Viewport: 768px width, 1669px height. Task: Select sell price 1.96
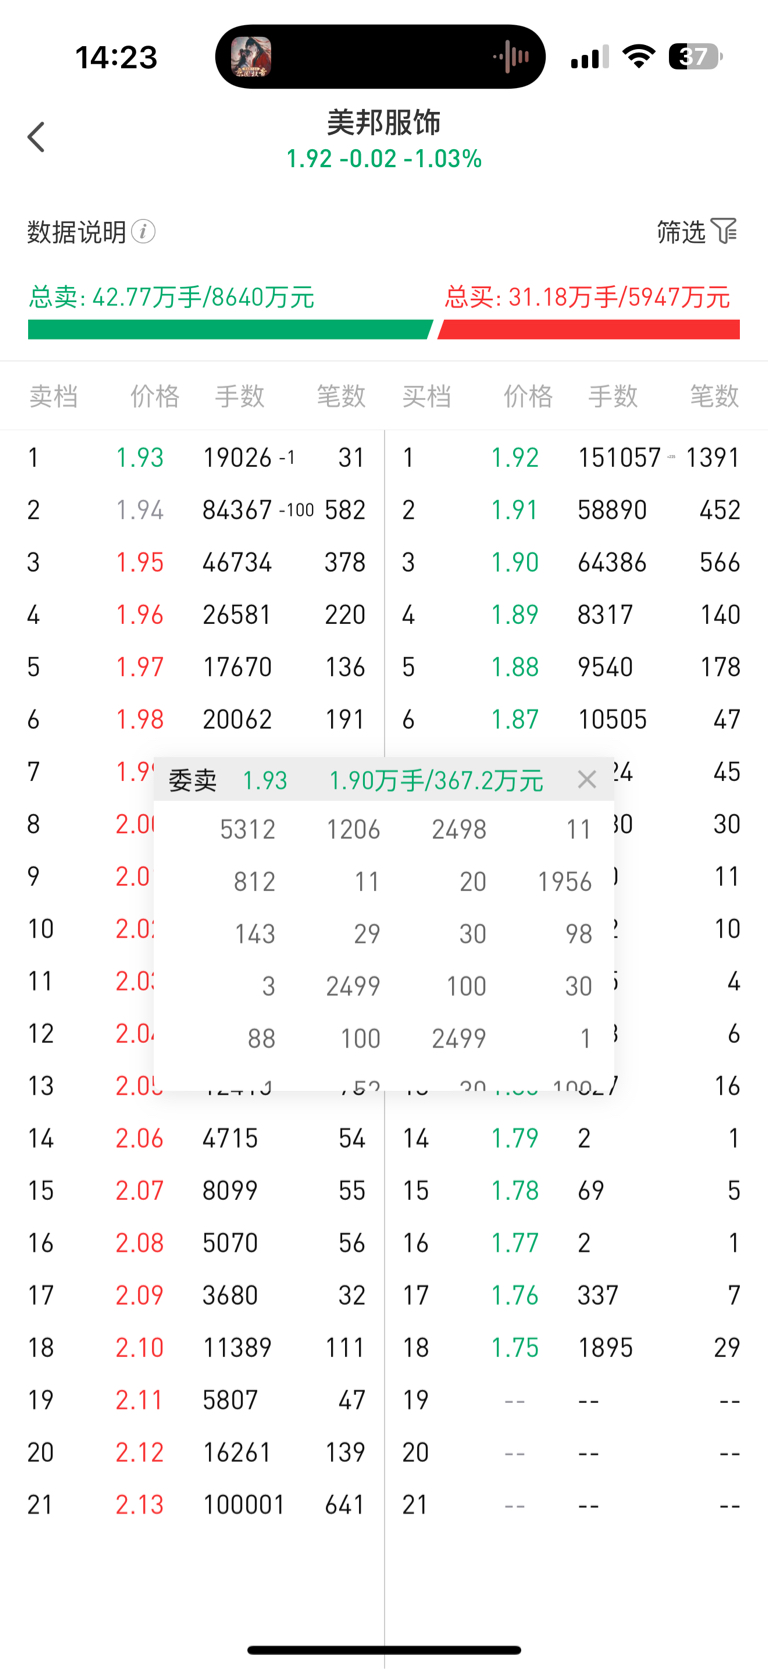point(140,615)
